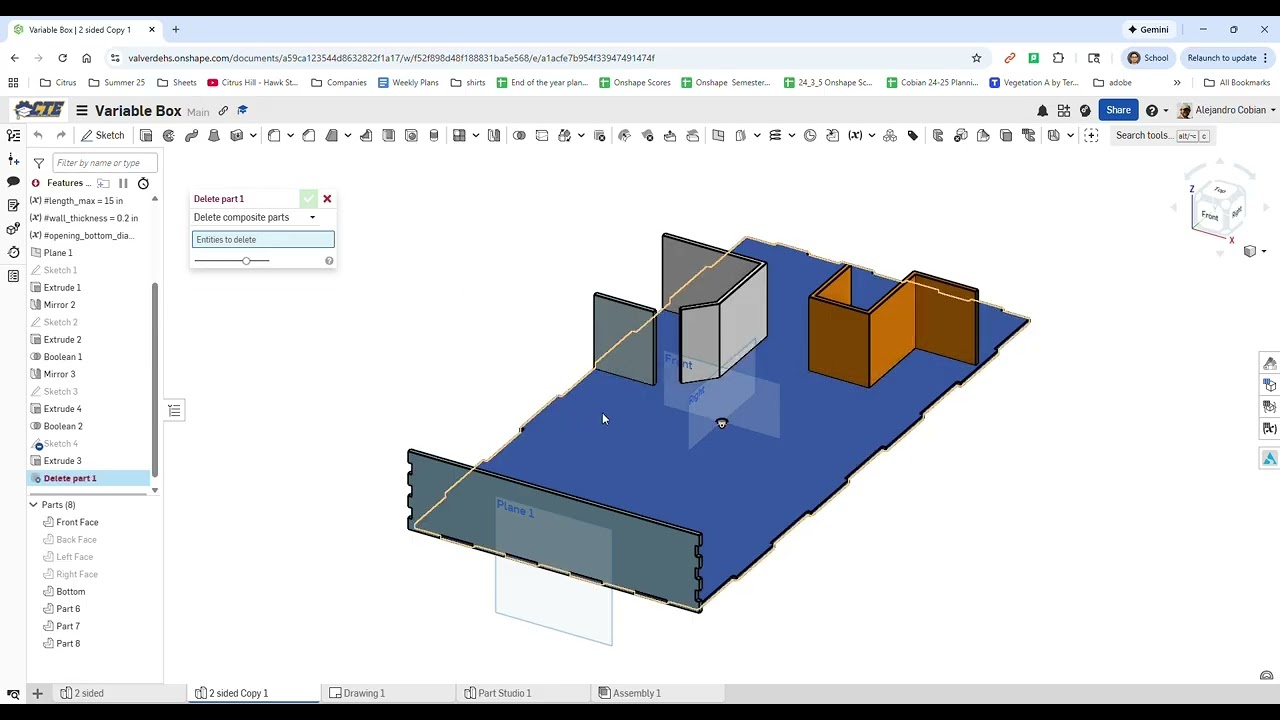
Task: Click the Plane tool icon
Action: tap(718, 135)
